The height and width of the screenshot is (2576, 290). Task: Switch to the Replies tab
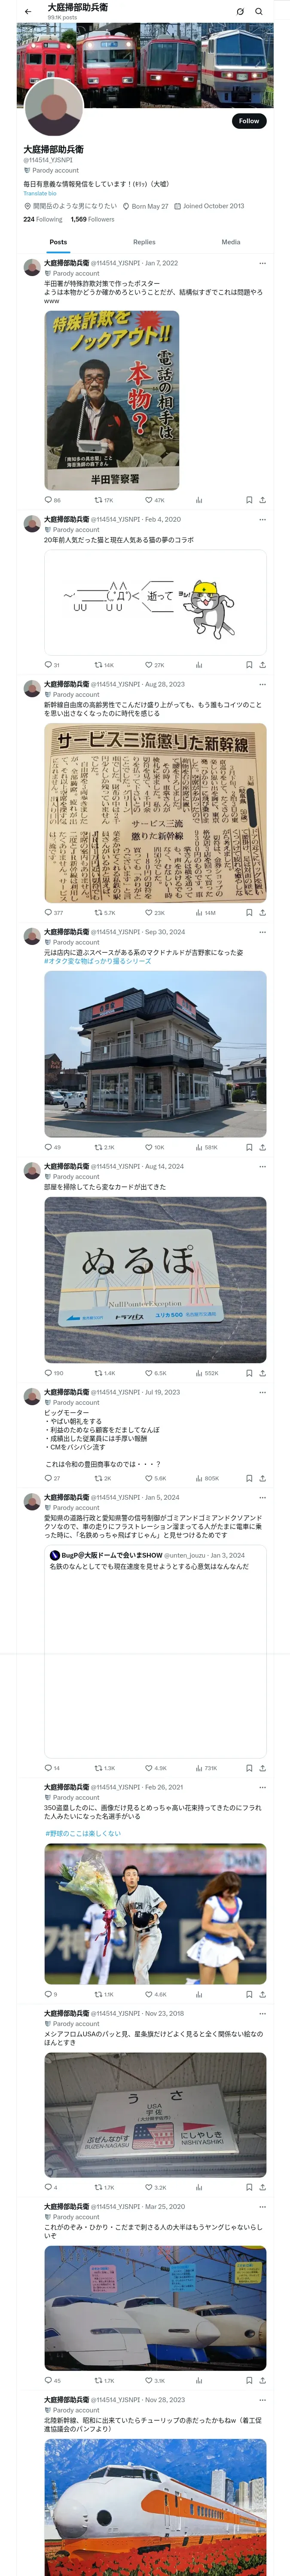click(x=144, y=242)
